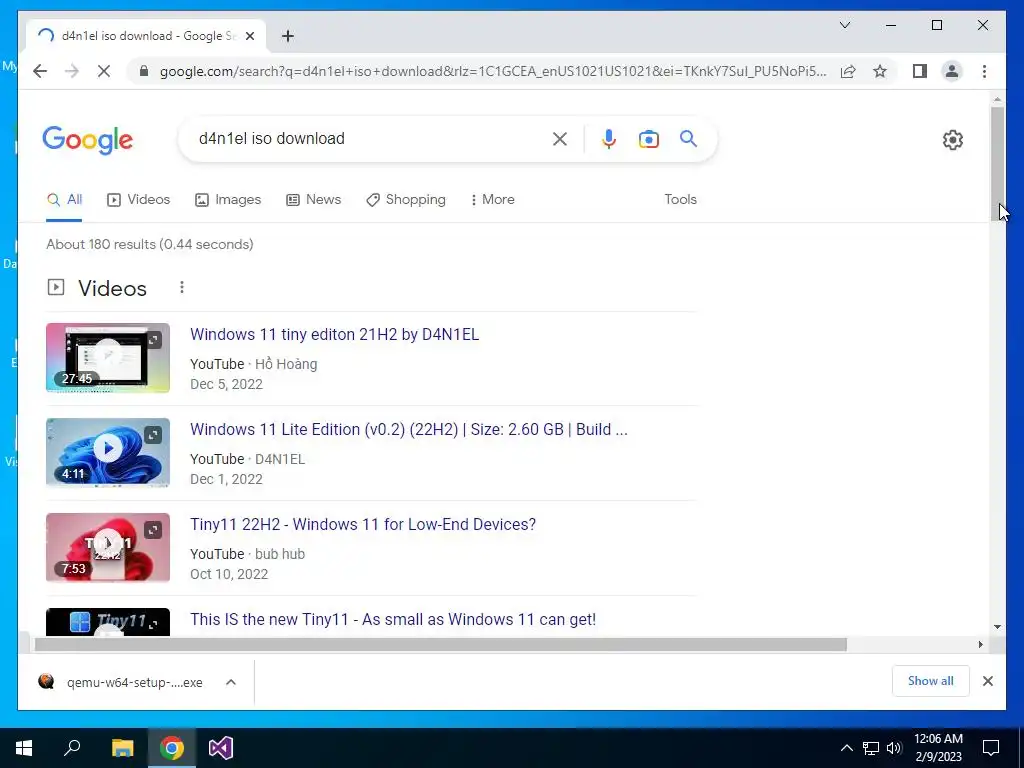
Task: Open Videos section three-dot options
Action: [x=182, y=287]
